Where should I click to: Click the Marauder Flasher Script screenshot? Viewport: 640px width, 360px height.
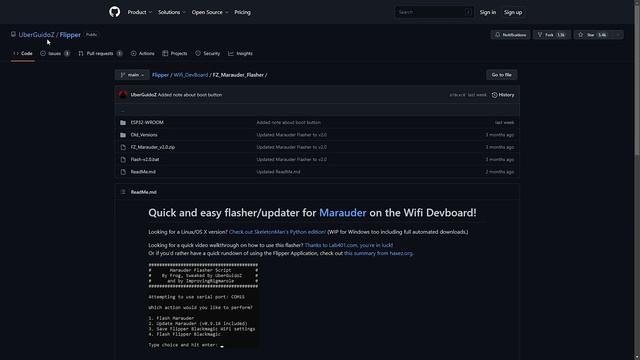tap(203, 305)
